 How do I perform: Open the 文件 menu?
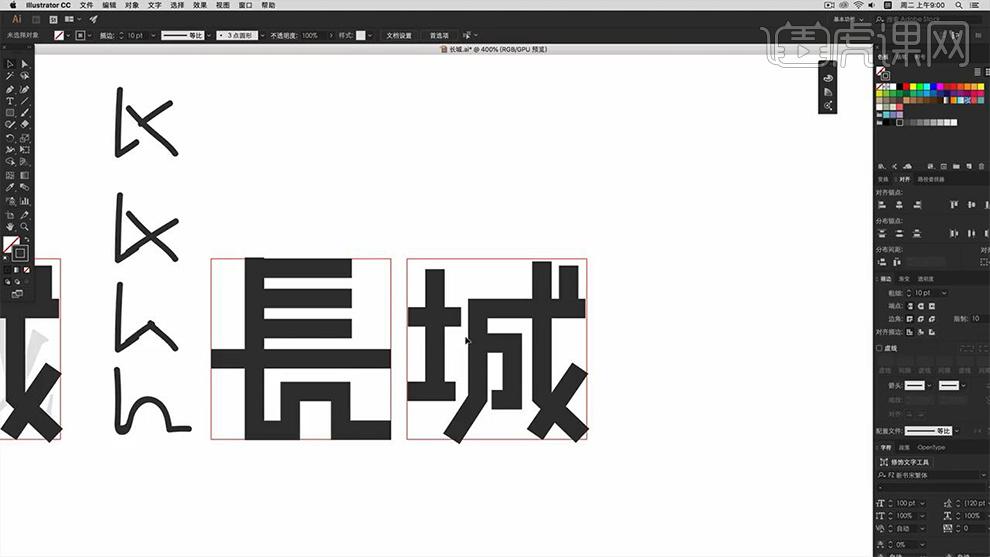[x=86, y=5]
